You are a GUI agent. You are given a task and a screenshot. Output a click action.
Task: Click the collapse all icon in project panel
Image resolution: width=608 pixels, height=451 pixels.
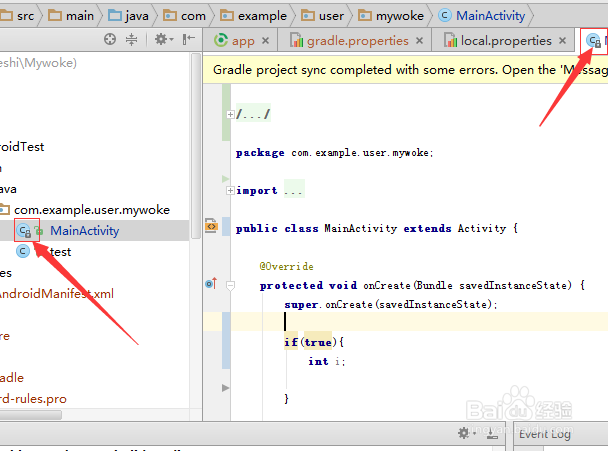[131, 39]
